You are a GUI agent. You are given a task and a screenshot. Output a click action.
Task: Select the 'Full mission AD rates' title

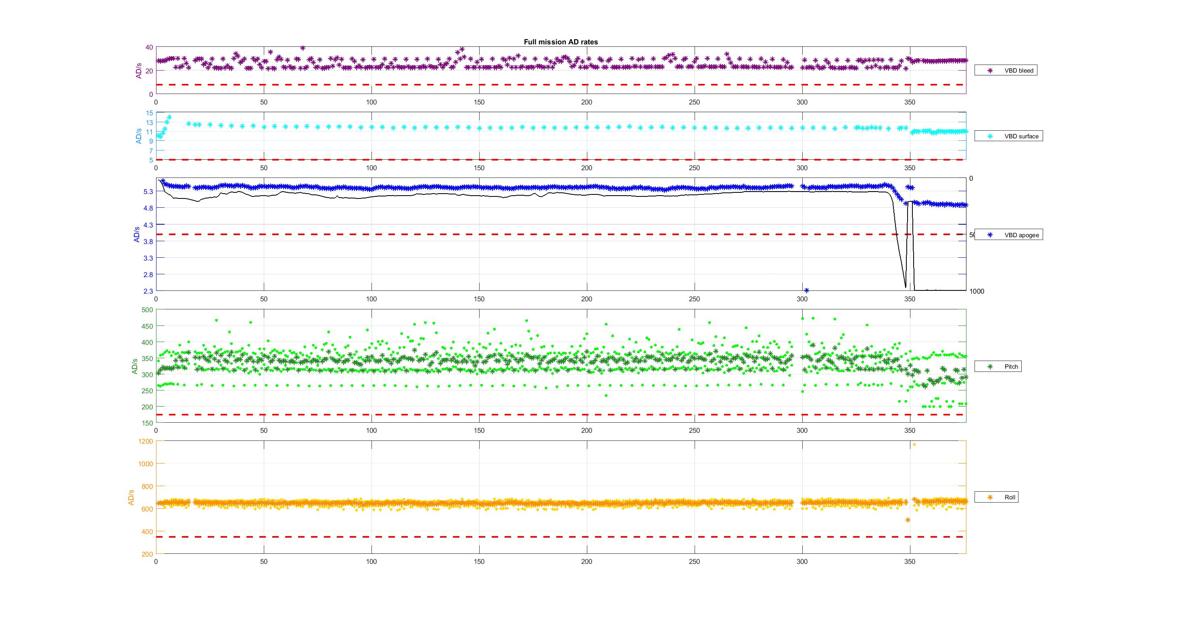pos(561,41)
